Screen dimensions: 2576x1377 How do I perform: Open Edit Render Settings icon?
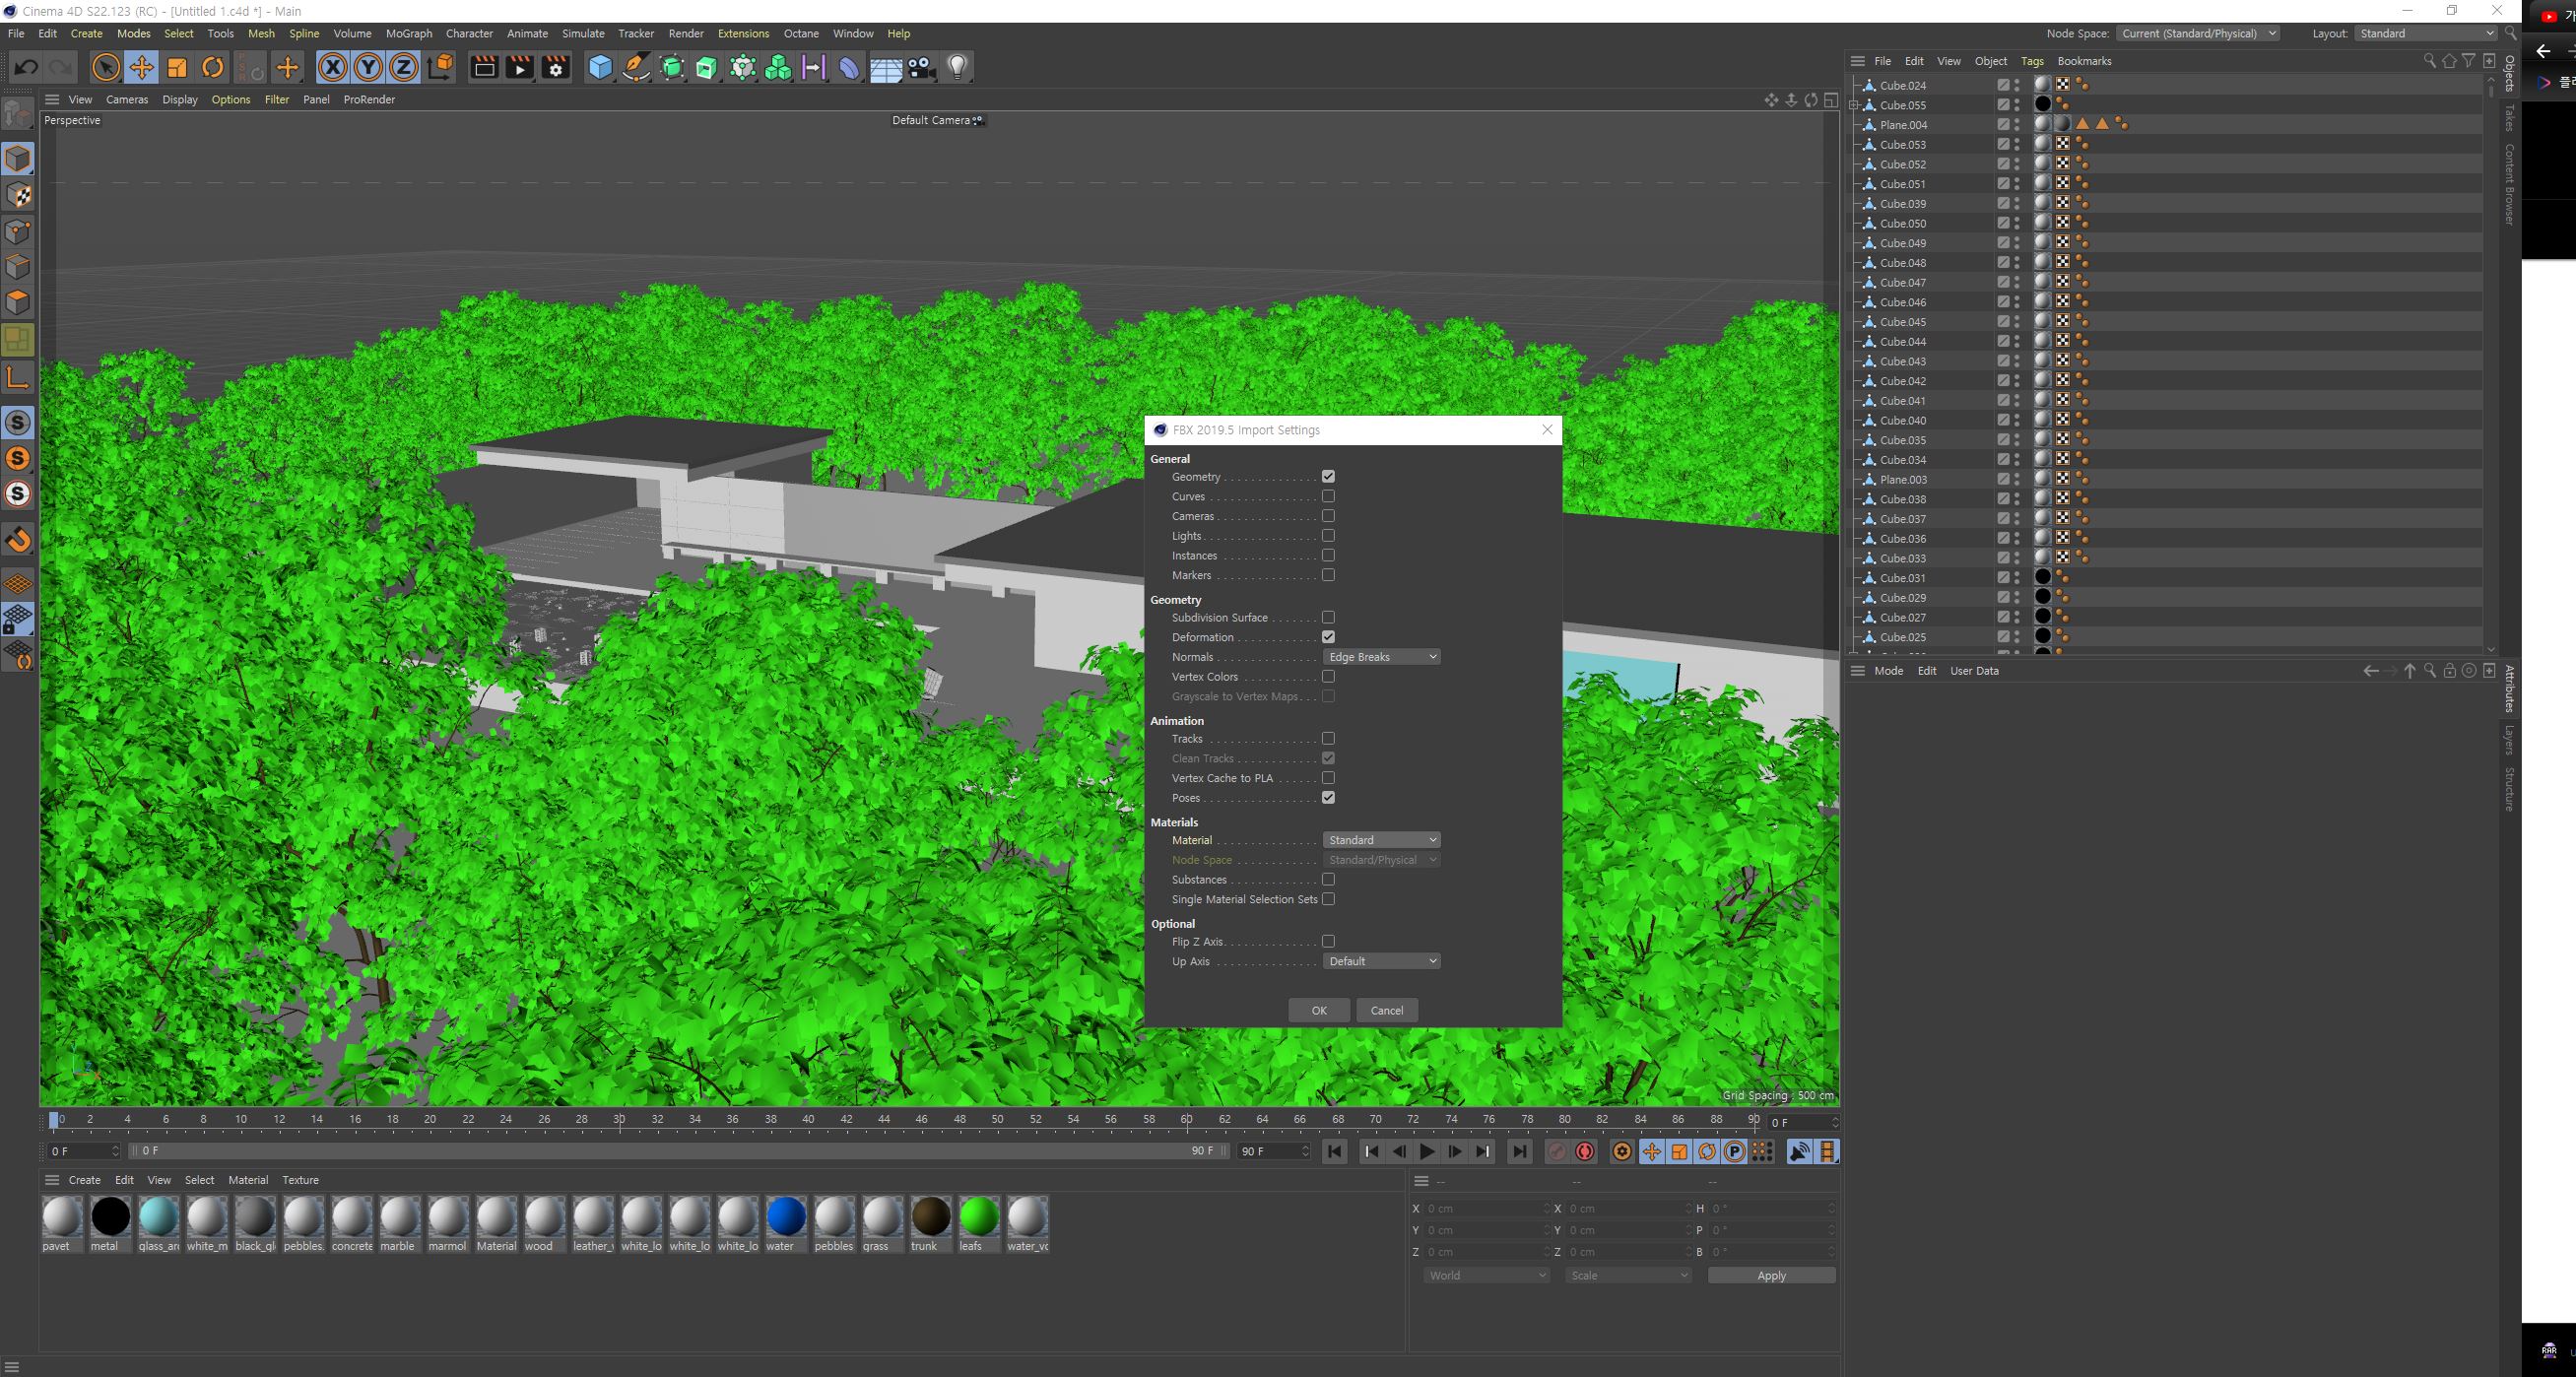556,67
